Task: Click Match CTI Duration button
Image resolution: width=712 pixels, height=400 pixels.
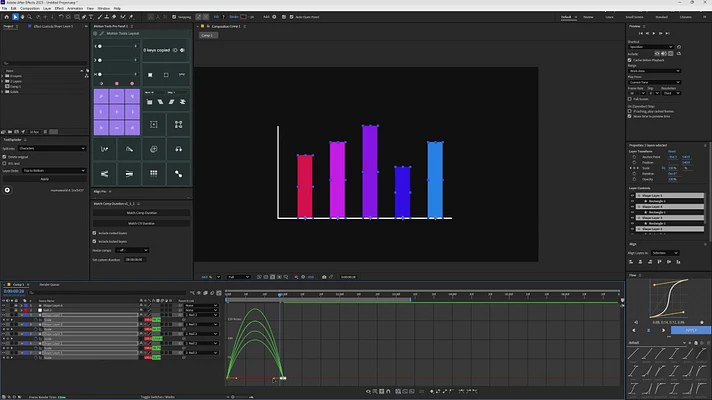Action: tap(142, 223)
